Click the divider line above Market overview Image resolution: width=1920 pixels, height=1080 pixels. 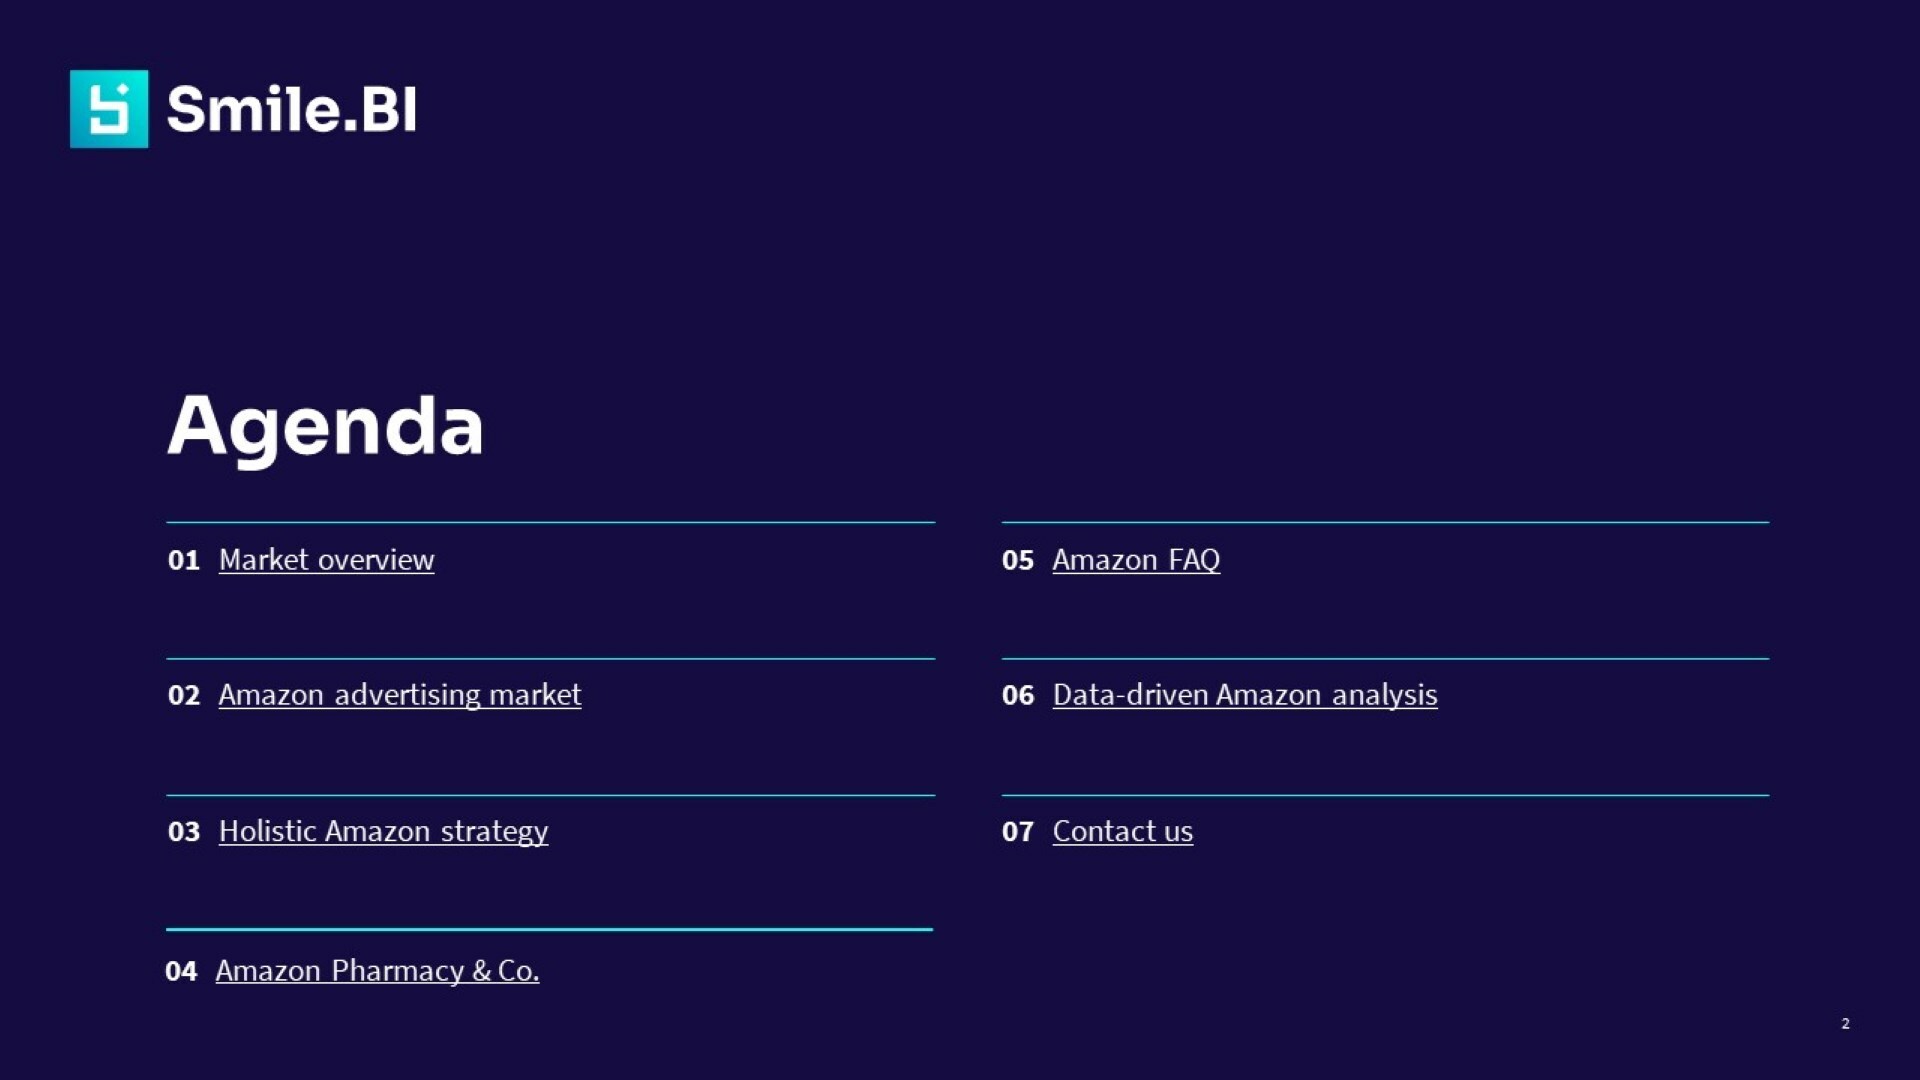pos(550,522)
